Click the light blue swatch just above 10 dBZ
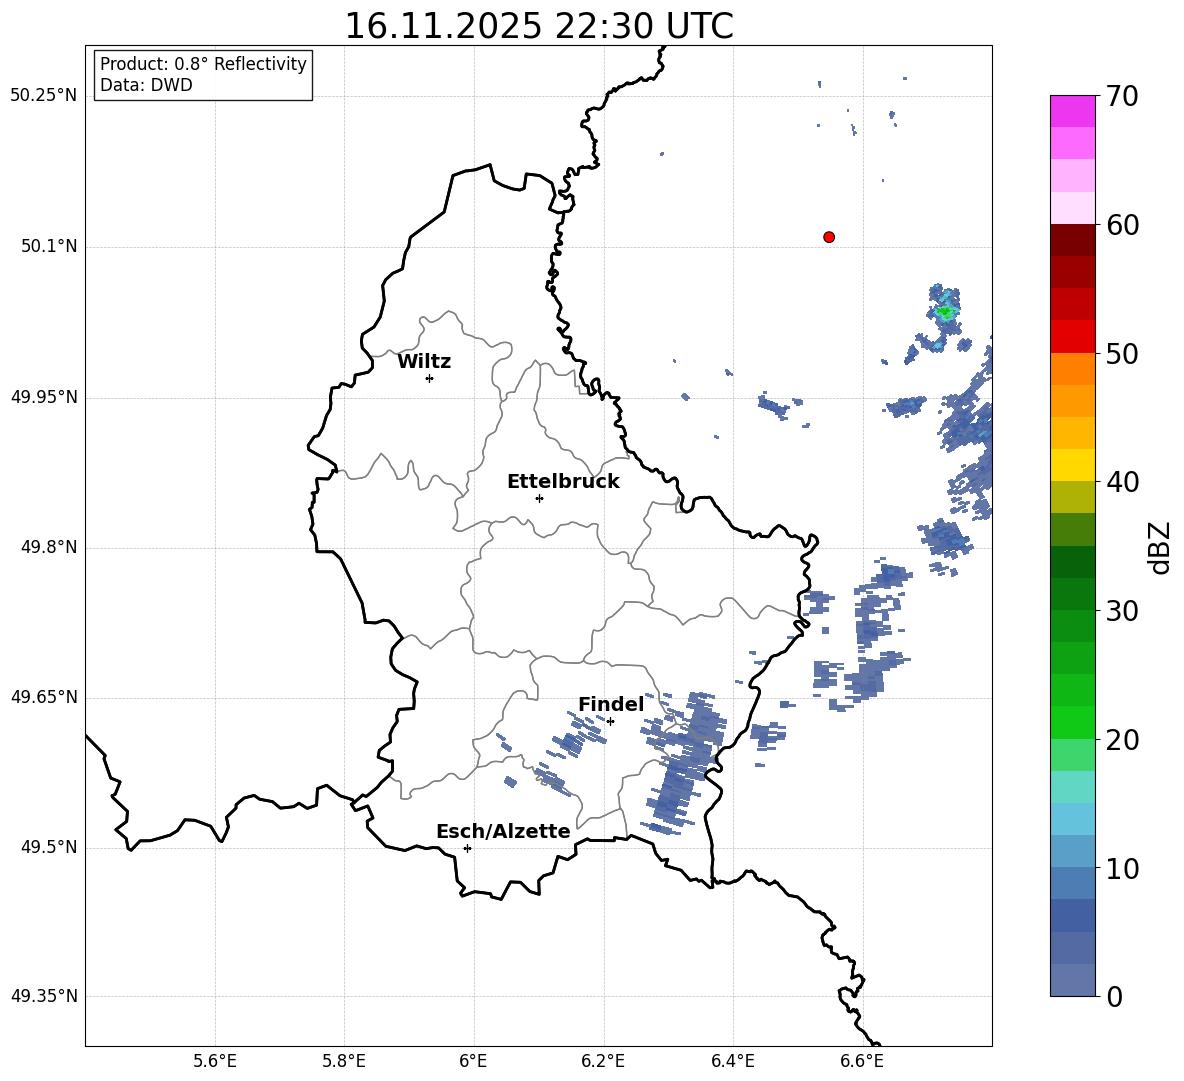This screenshot has height=1081, width=1184. (1073, 851)
